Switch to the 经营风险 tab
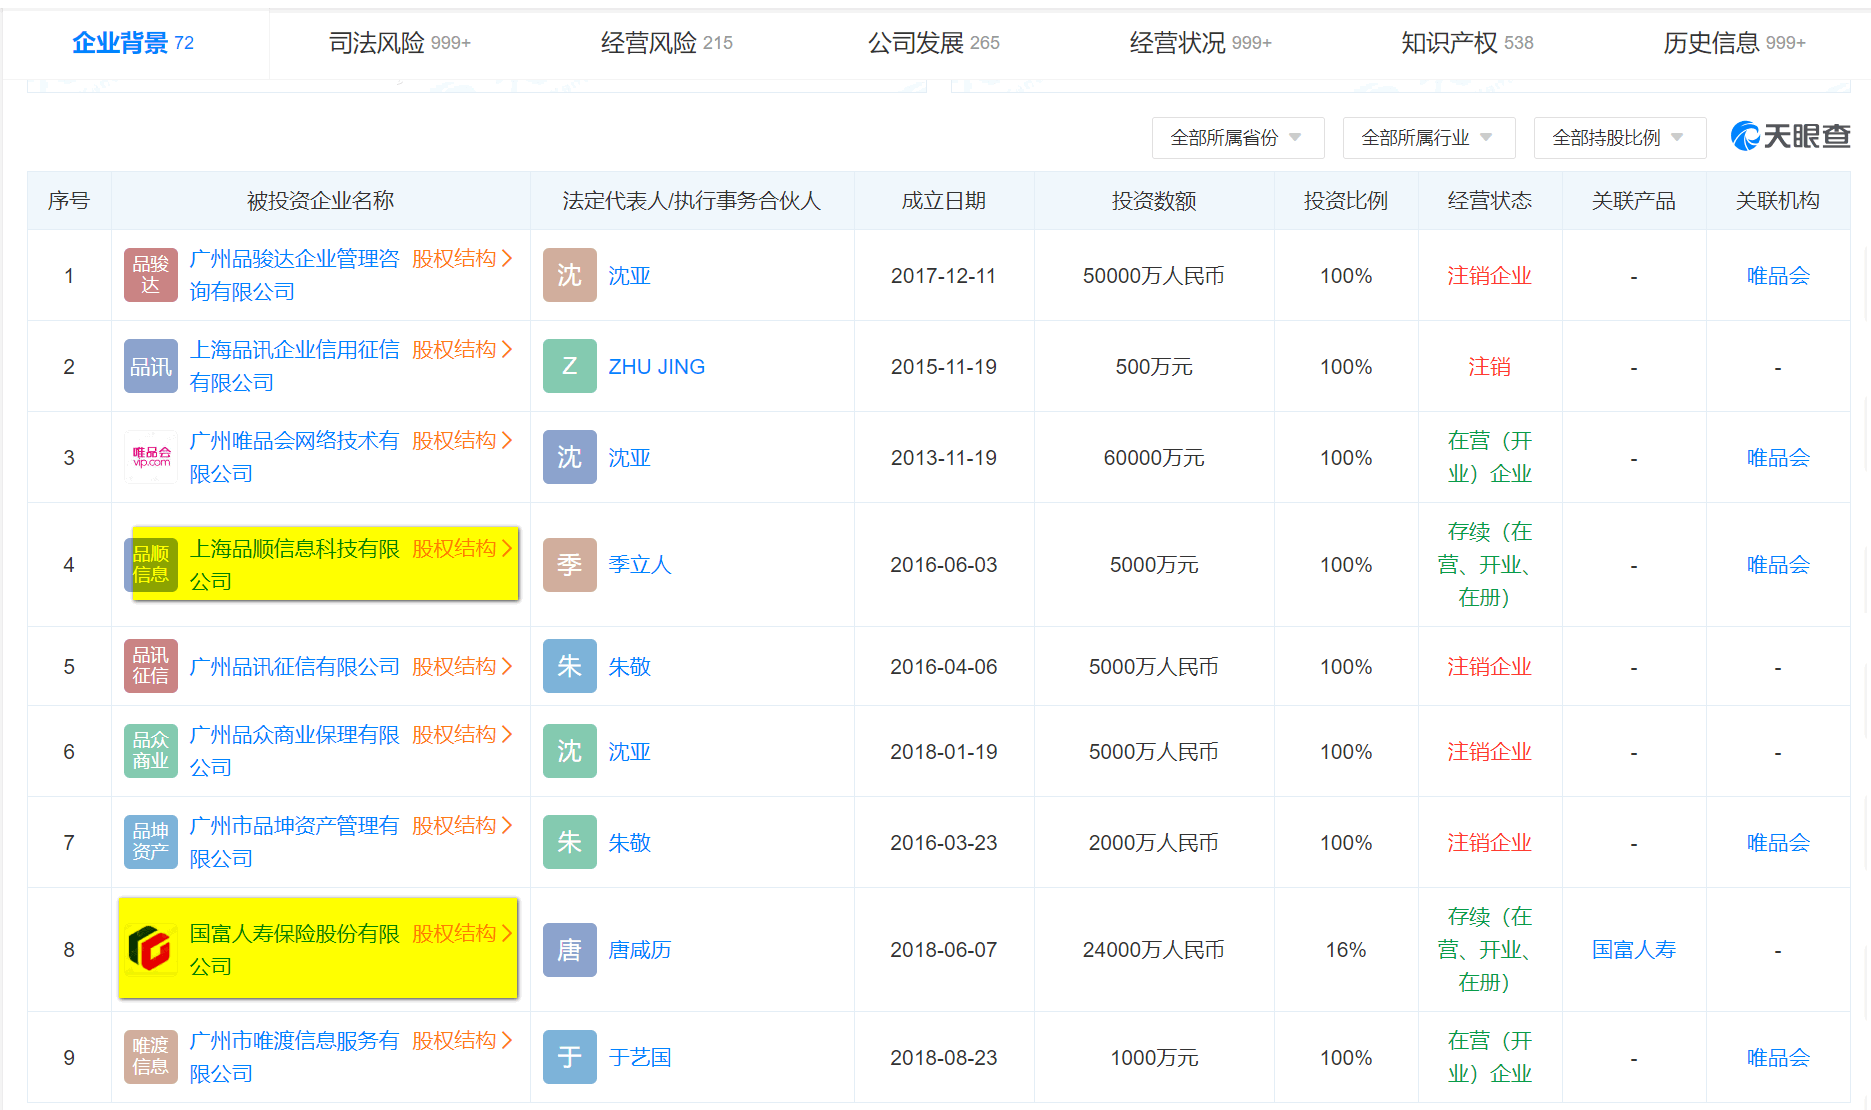Viewport: 1871px width, 1110px height. pos(667,43)
